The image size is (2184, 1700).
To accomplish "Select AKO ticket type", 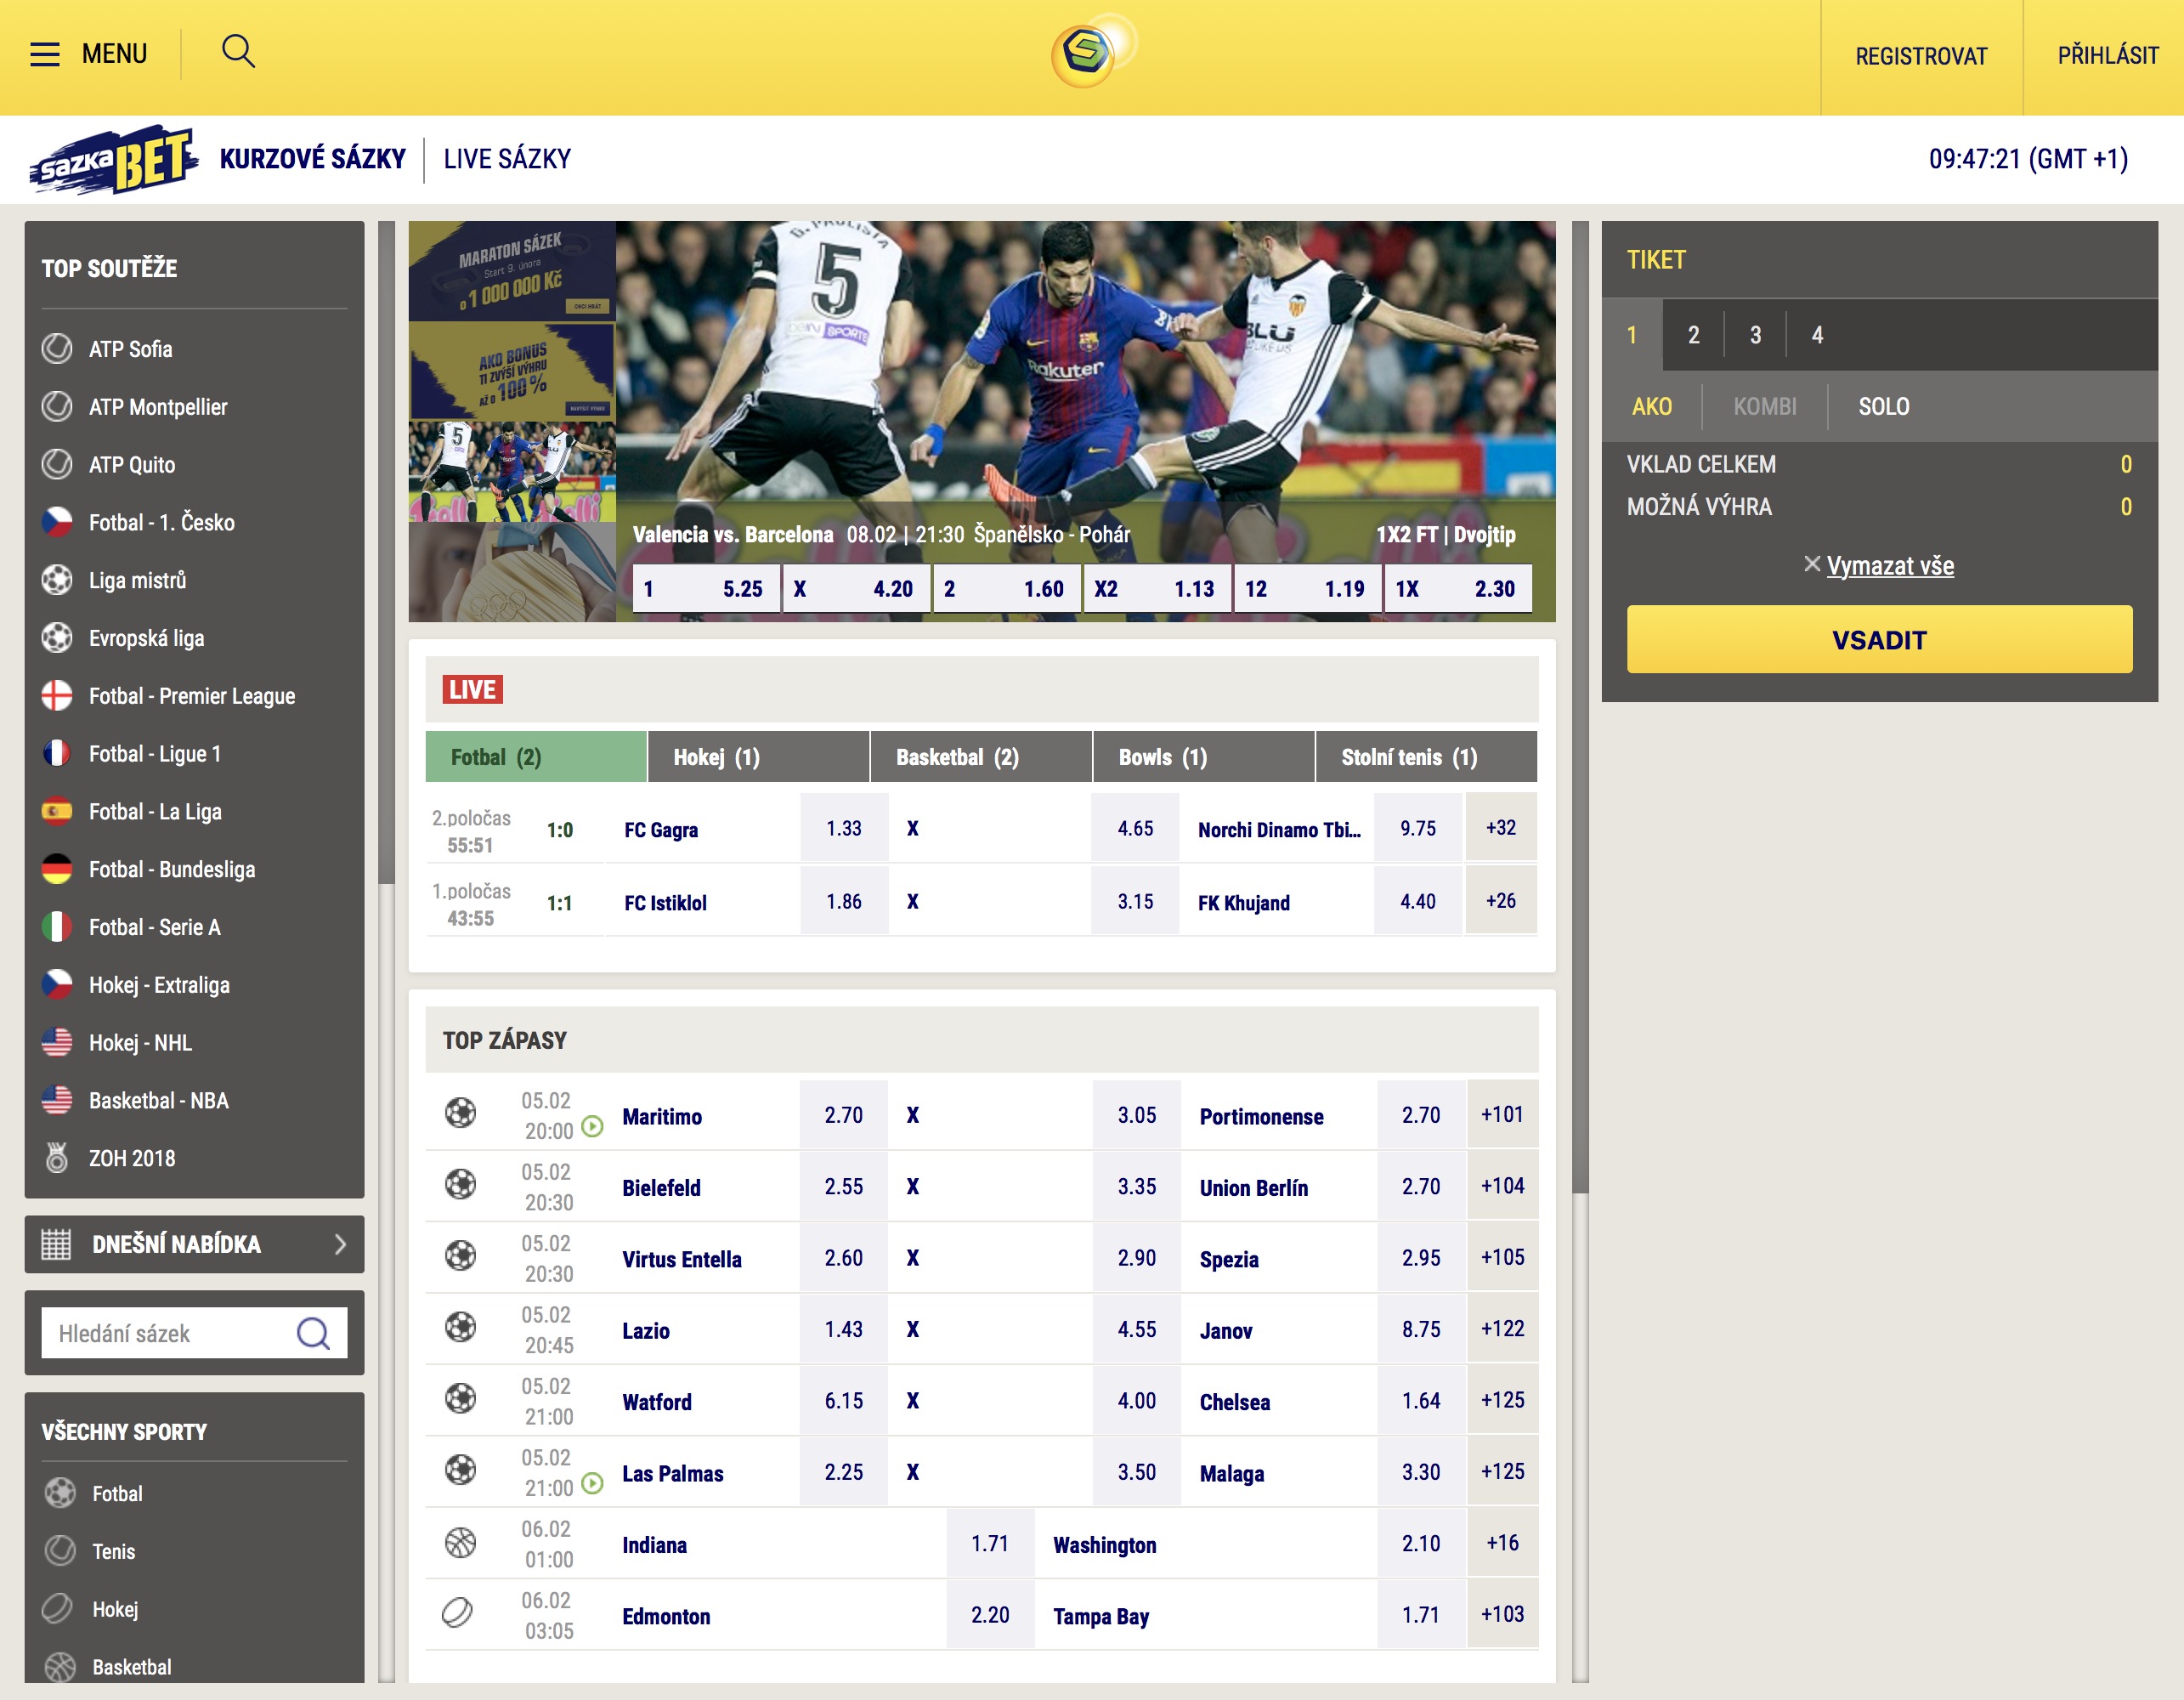I will pyautogui.click(x=1651, y=407).
